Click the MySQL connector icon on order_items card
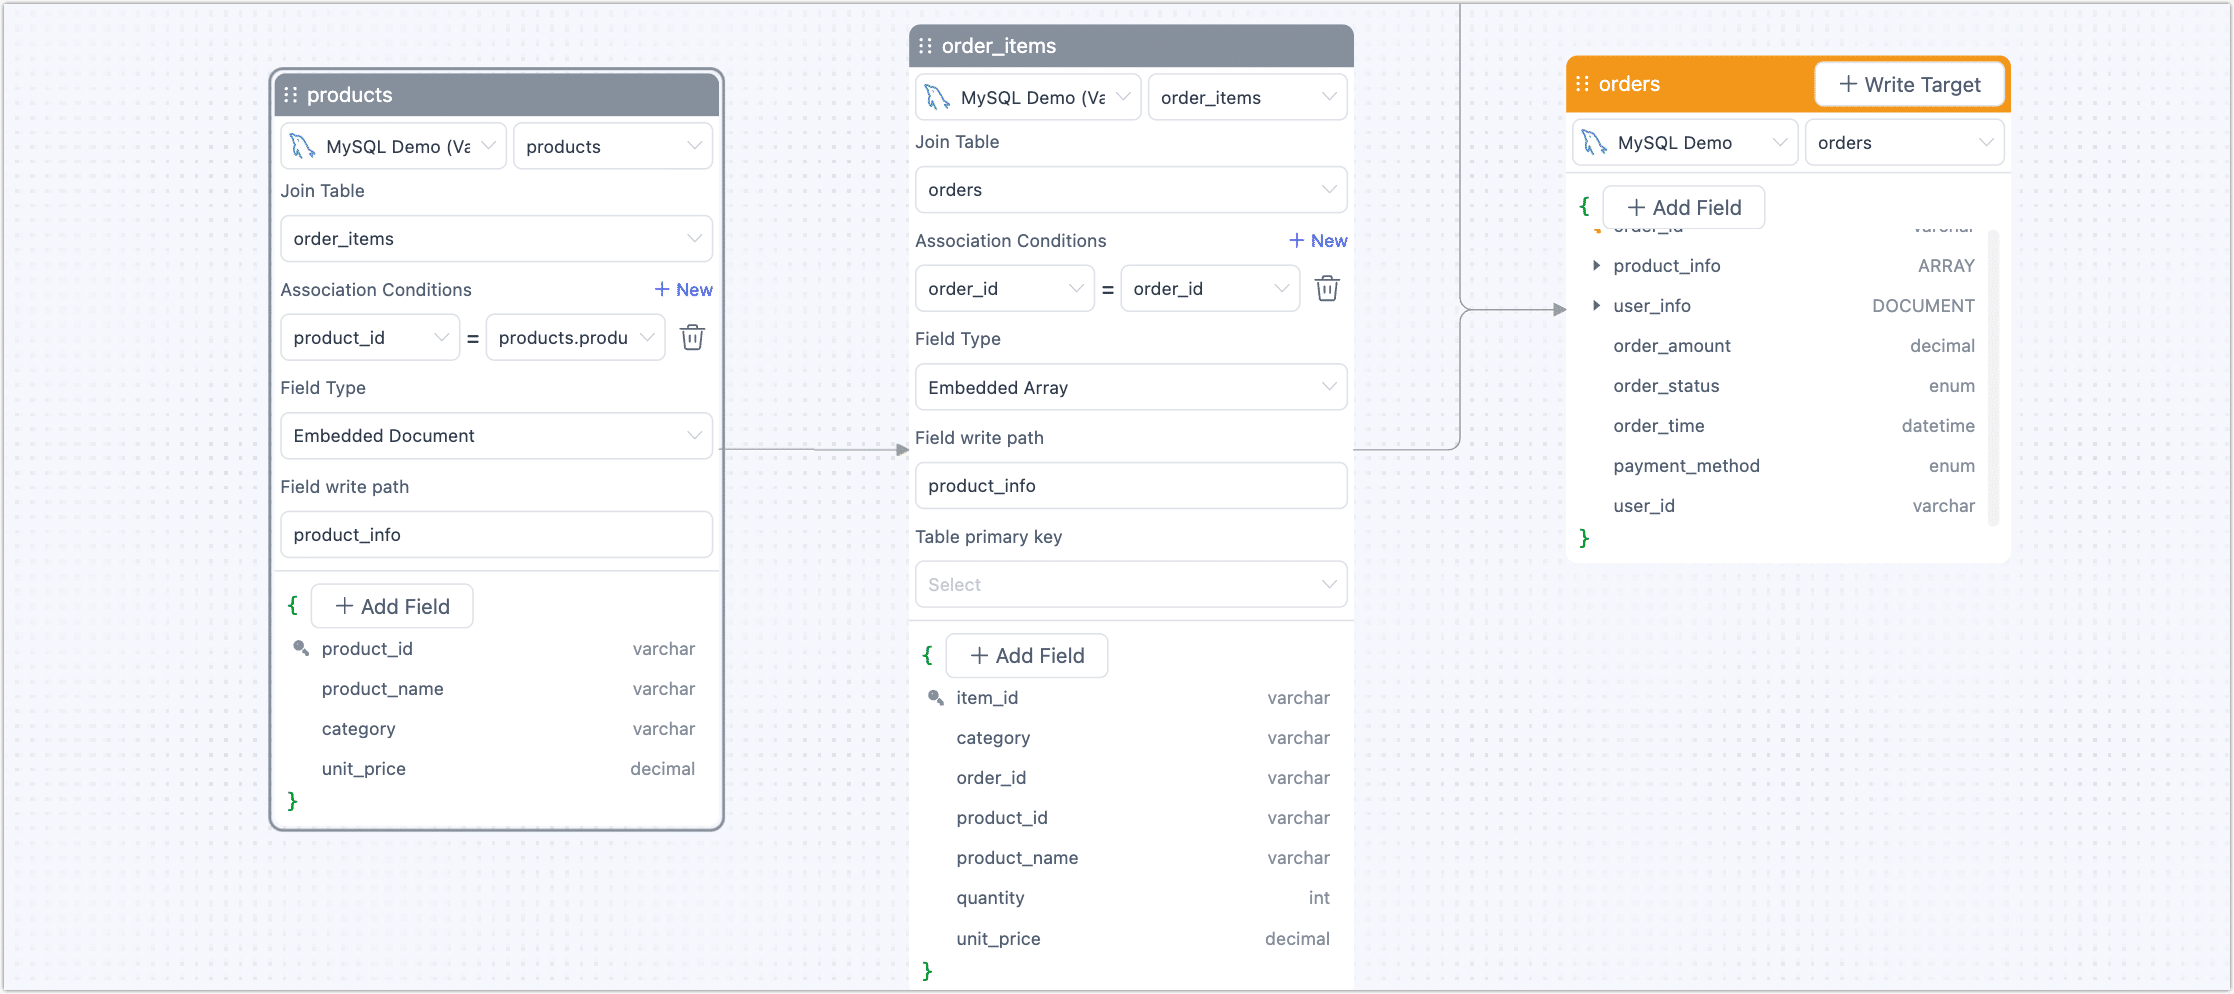The width and height of the screenshot is (2234, 994). (940, 96)
